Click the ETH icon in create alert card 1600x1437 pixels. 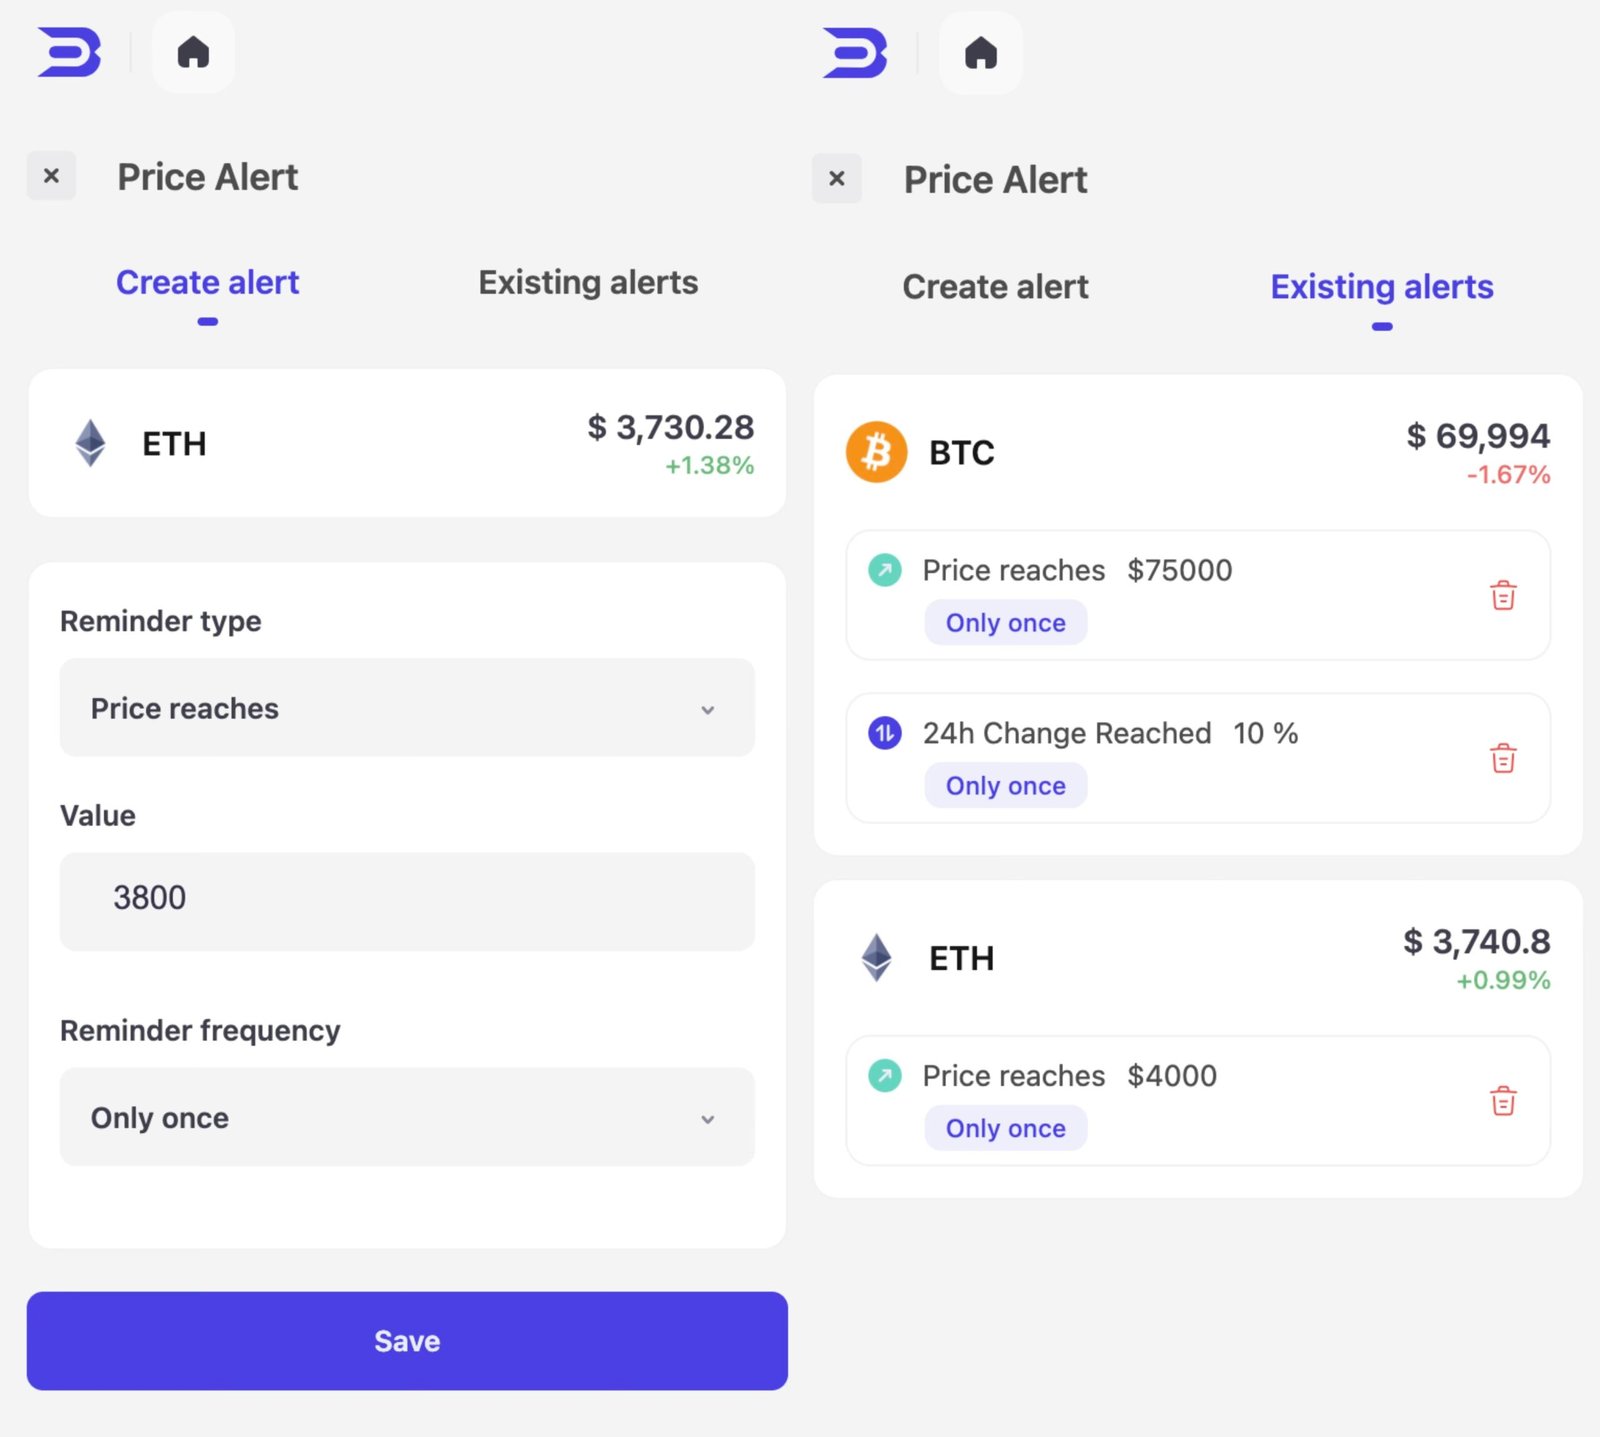click(91, 443)
